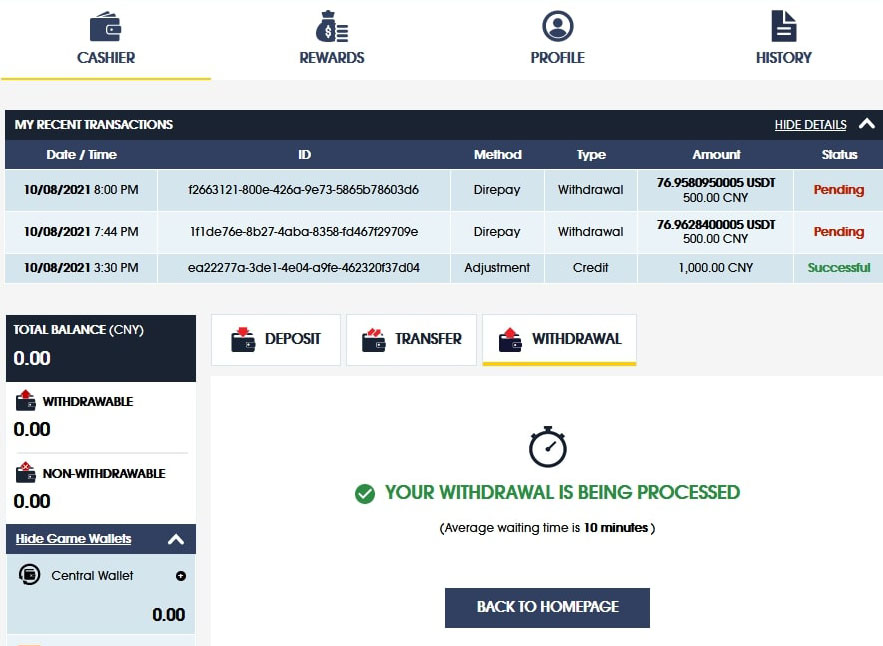This screenshot has width=883, height=646.
Task: Select the Withdrawal tab
Action: (559, 339)
